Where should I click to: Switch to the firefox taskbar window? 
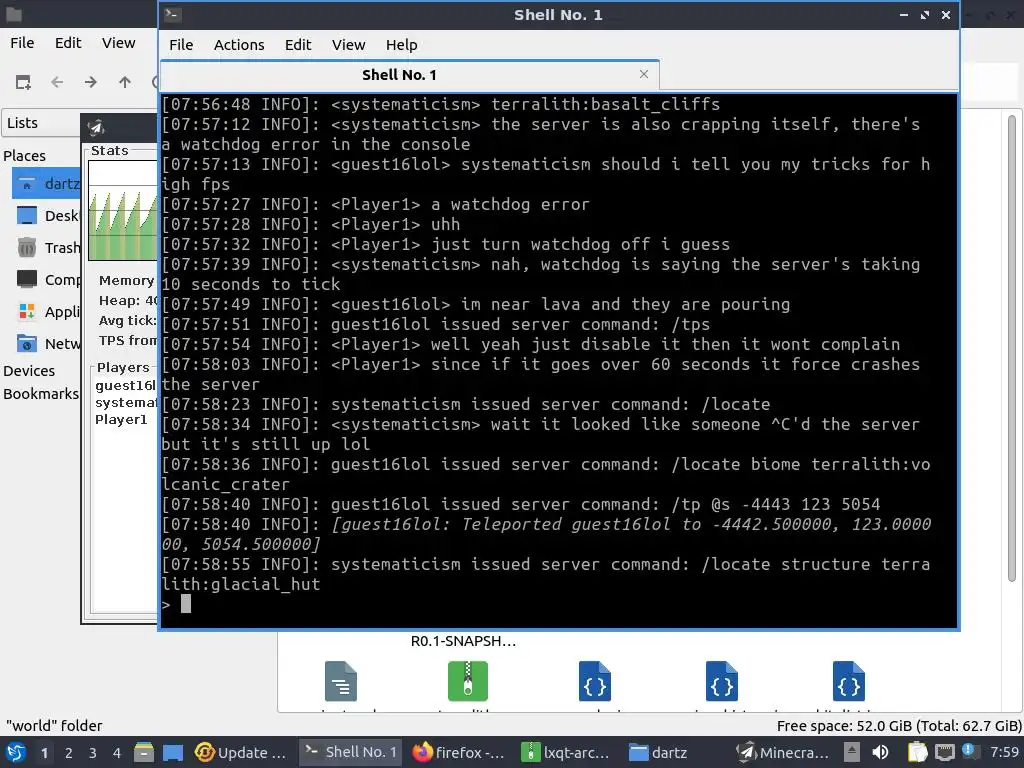[460, 753]
